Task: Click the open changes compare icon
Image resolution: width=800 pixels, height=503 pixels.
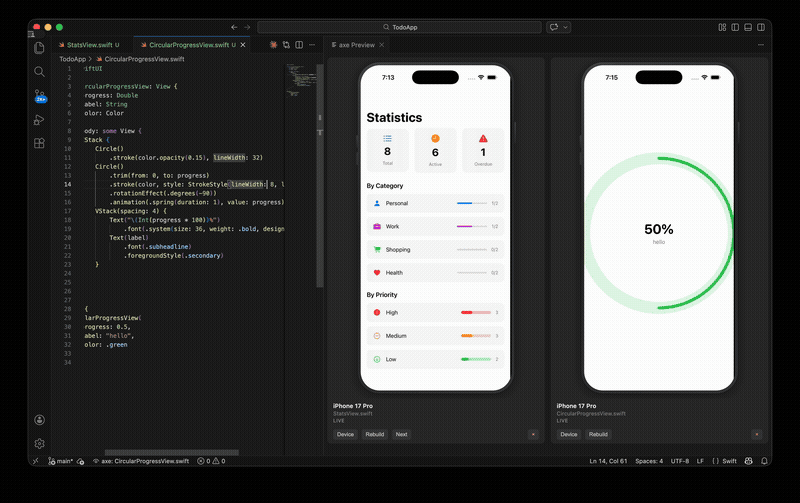Action: (286, 45)
